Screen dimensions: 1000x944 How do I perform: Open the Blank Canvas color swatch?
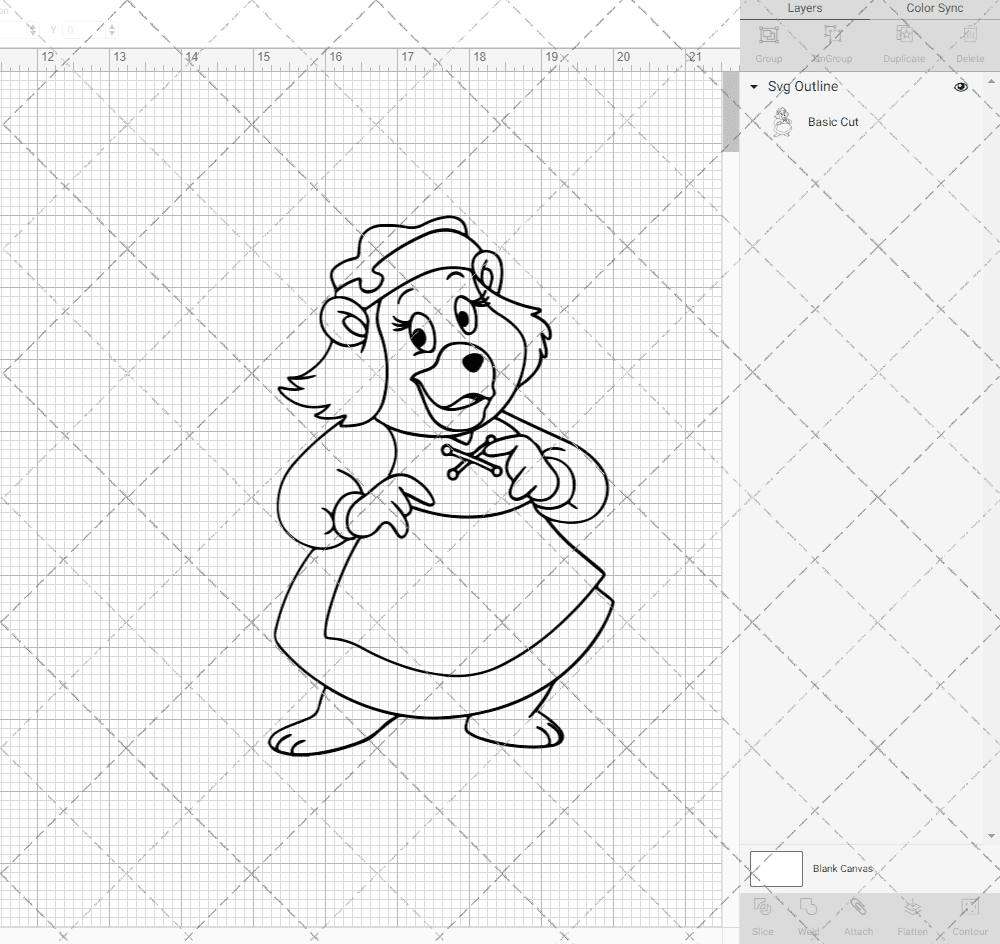[776, 868]
